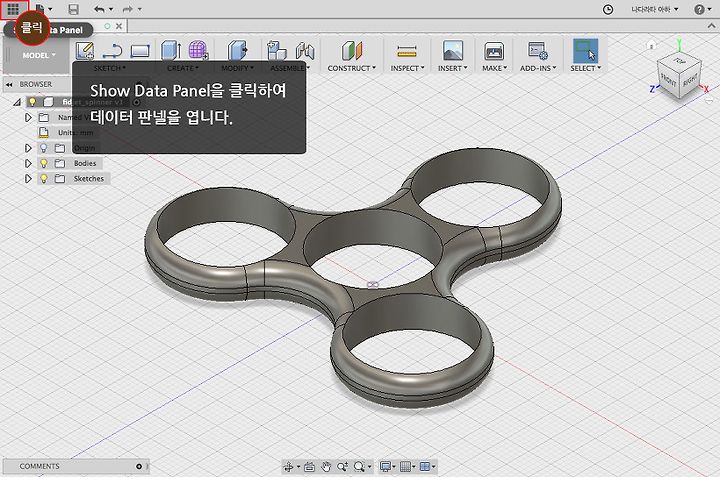Open the INSERT menu
Viewport: 720px width, 477px height.
click(x=453, y=68)
